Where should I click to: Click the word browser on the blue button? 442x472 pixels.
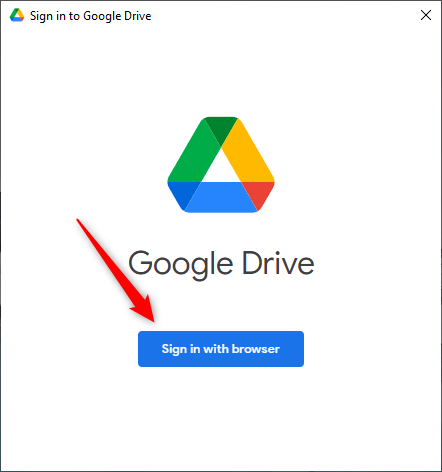[x=256, y=349]
